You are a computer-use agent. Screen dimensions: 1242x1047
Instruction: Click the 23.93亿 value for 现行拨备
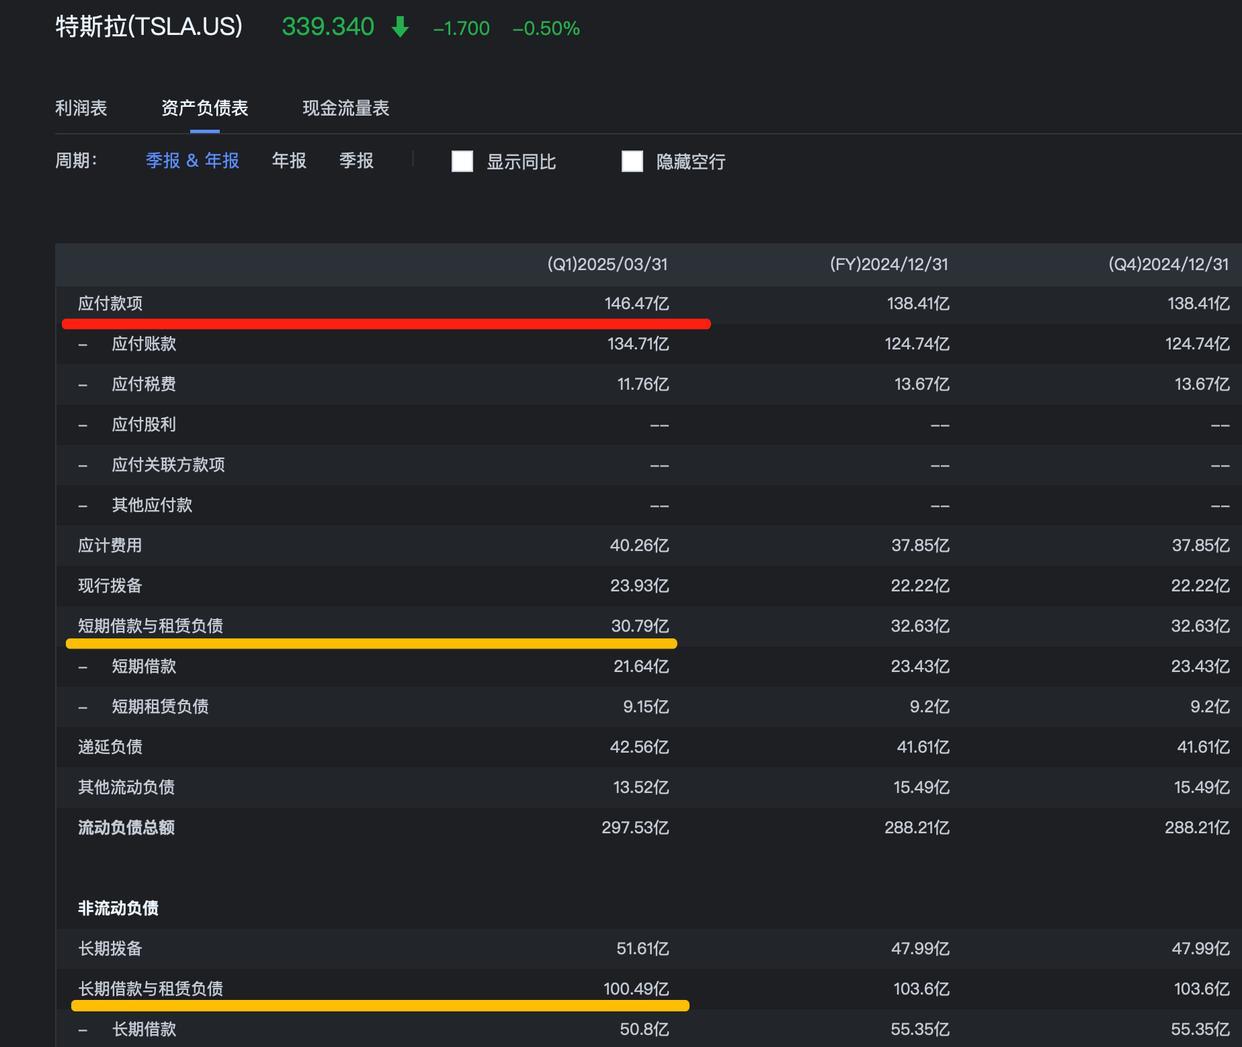coord(639,585)
